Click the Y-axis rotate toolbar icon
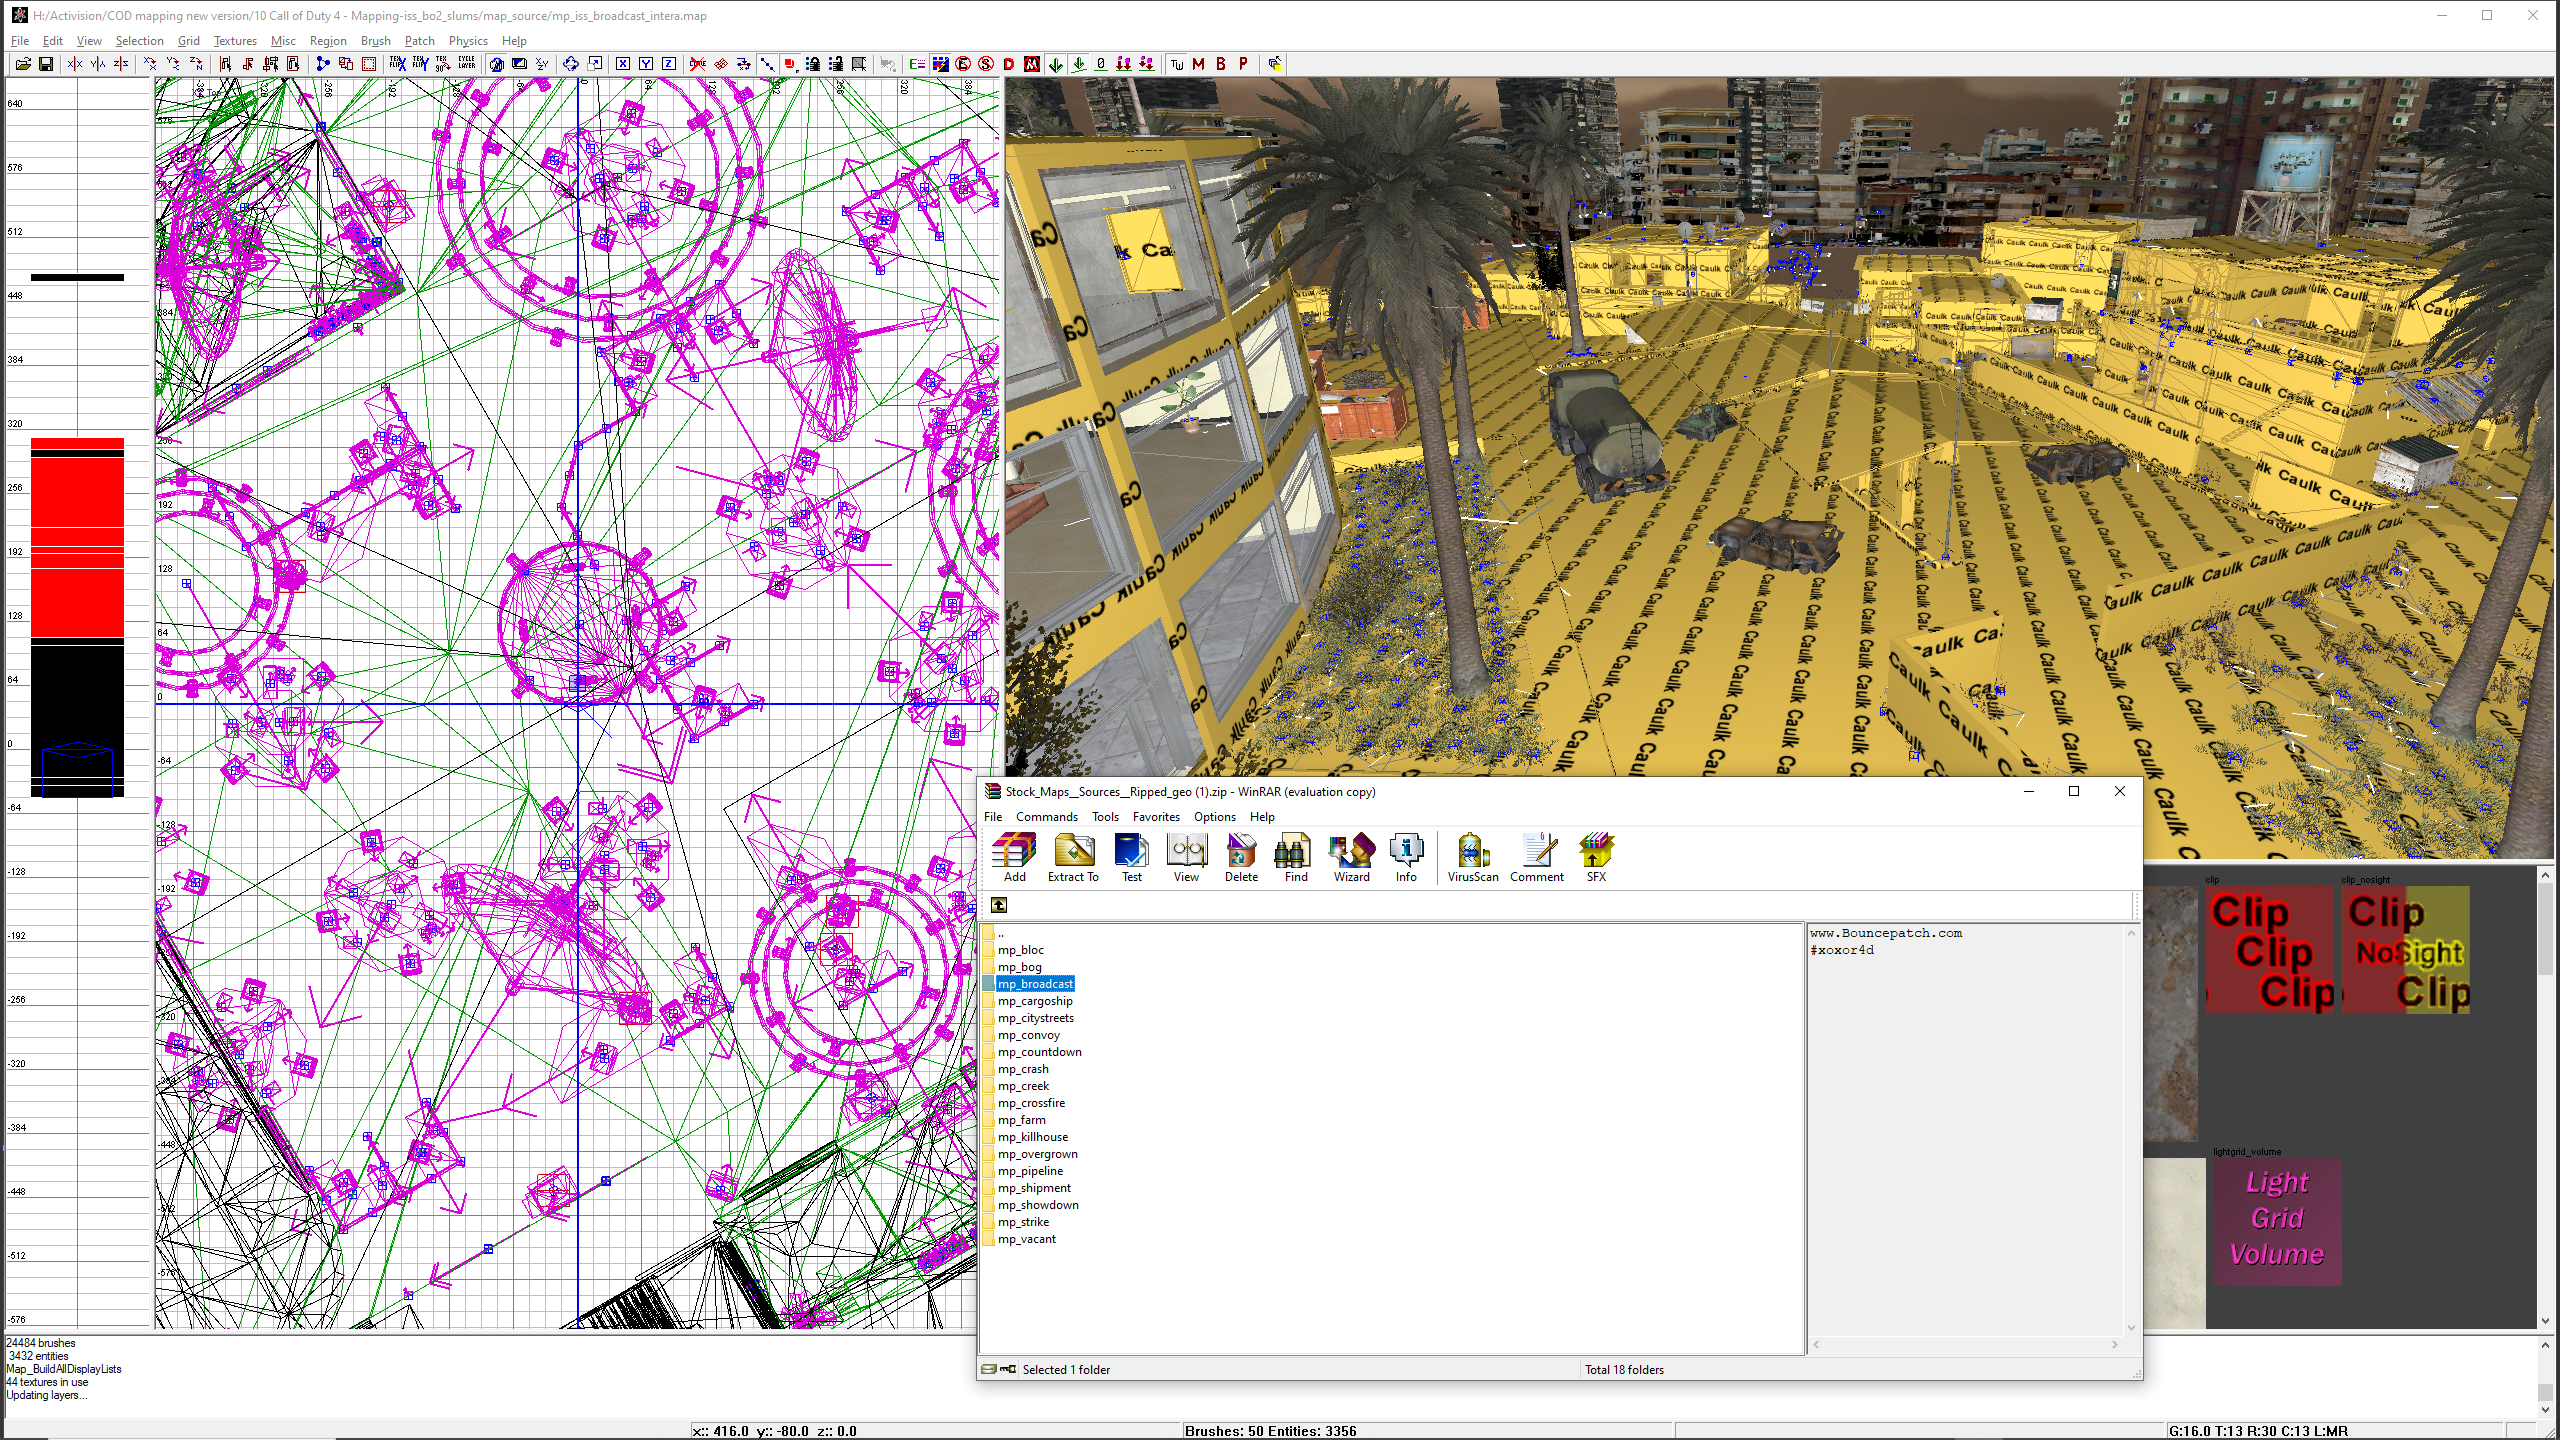 coord(173,64)
